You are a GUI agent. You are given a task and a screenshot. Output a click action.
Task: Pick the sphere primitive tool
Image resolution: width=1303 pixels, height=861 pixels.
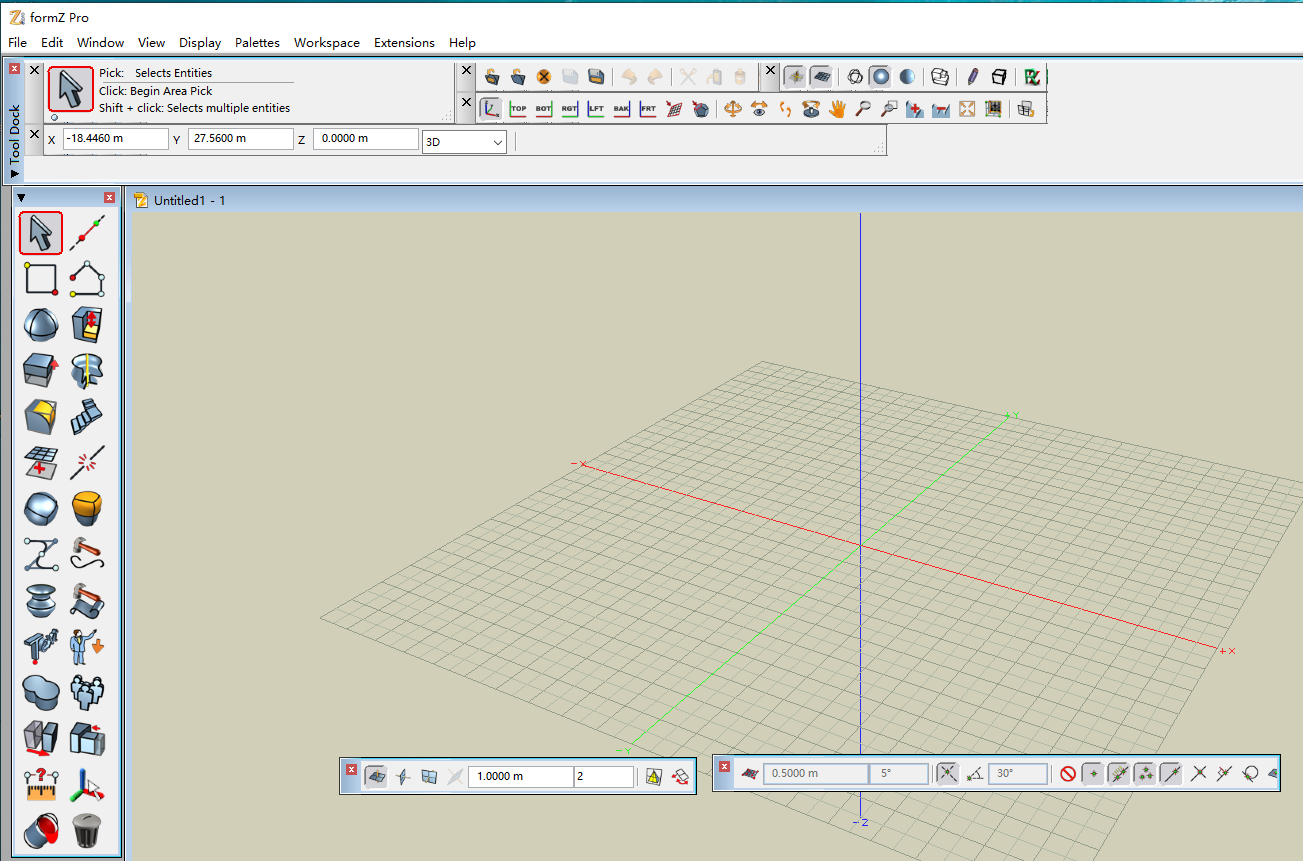pyautogui.click(x=40, y=325)
